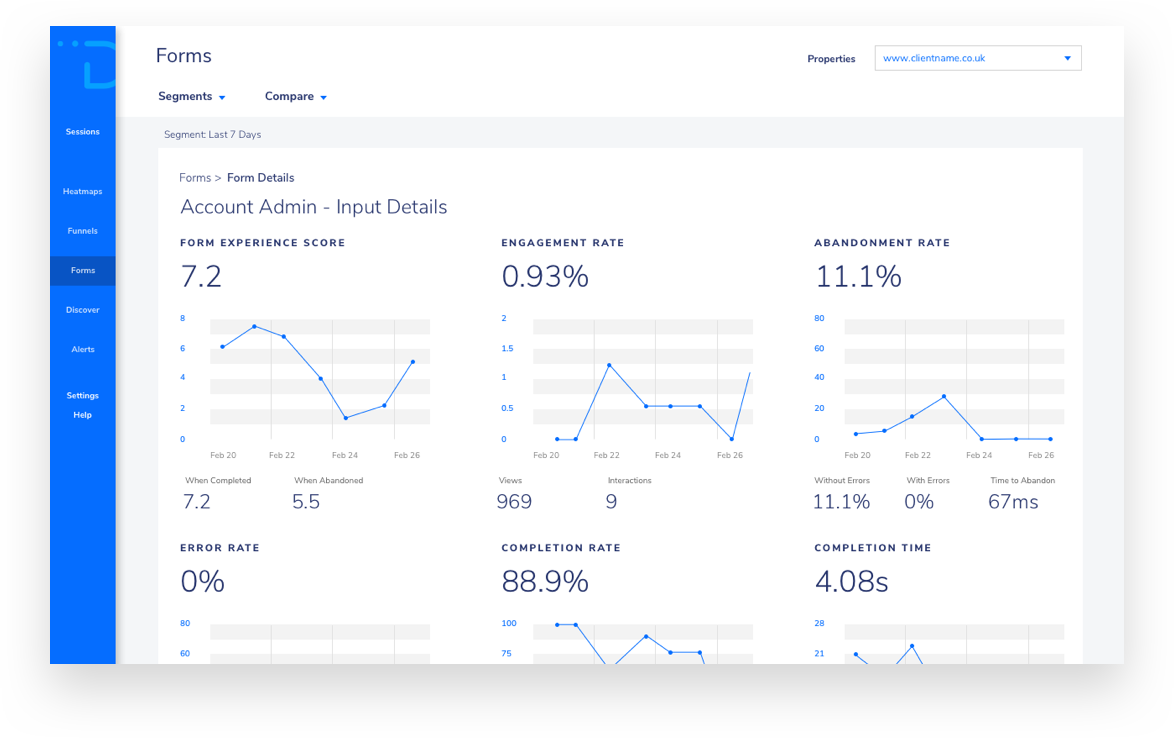Click the highest point on Abandonment Rate chart

[943, 396]
